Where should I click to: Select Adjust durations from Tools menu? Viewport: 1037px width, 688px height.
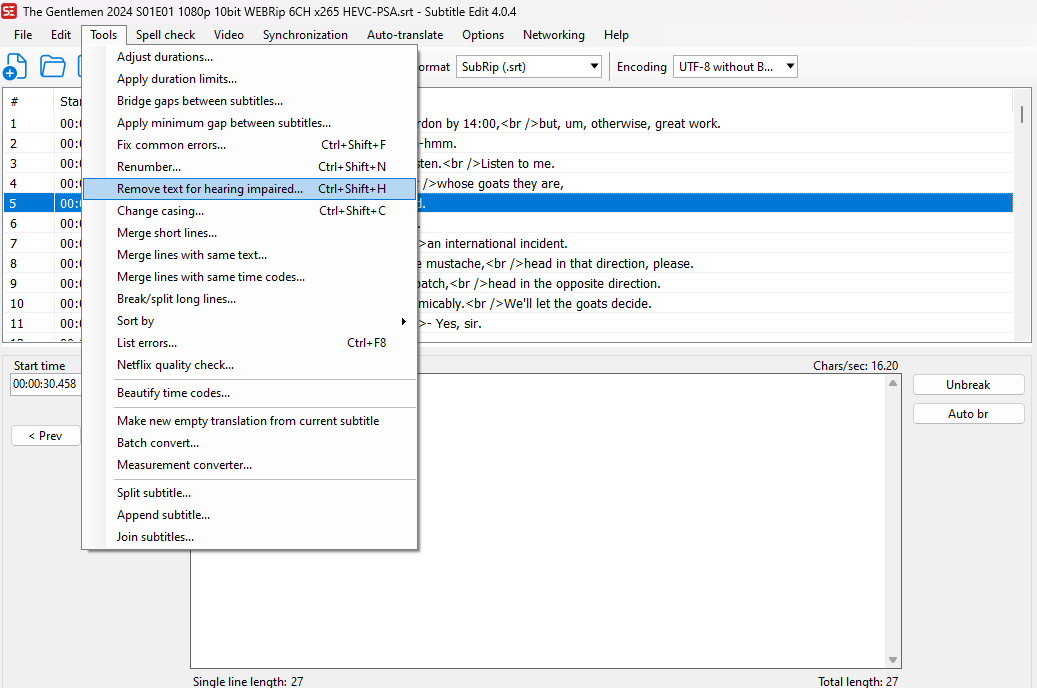(x=249, y=57)
